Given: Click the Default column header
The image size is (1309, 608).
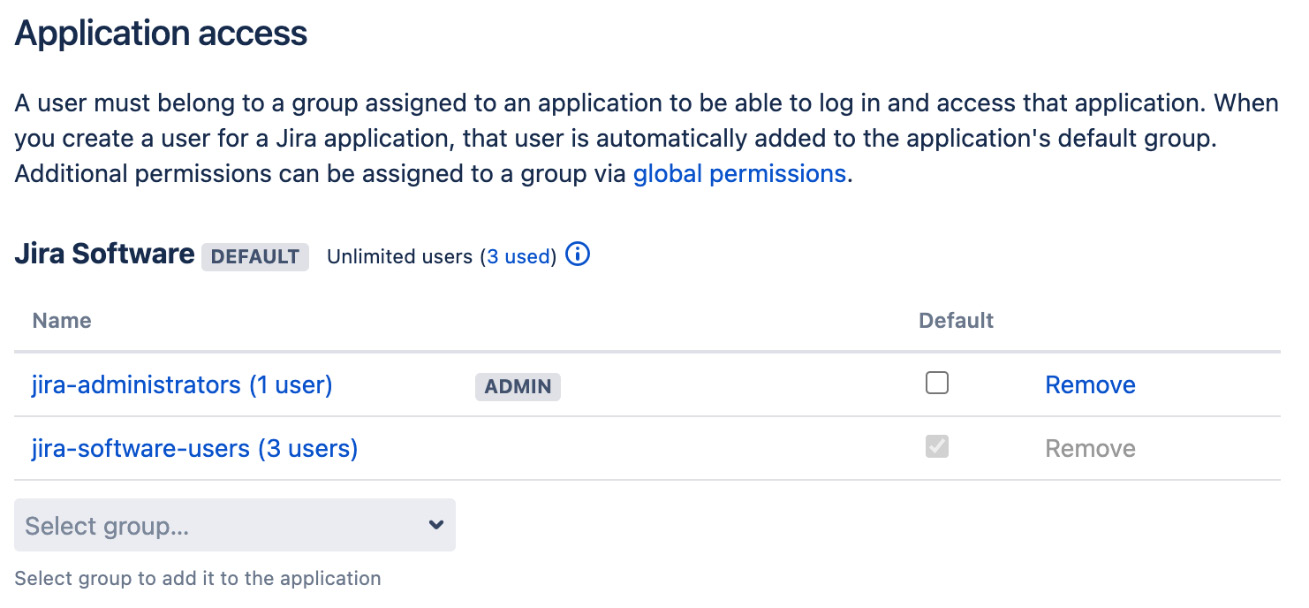Looking at the screenshot, I should [955, 320].
